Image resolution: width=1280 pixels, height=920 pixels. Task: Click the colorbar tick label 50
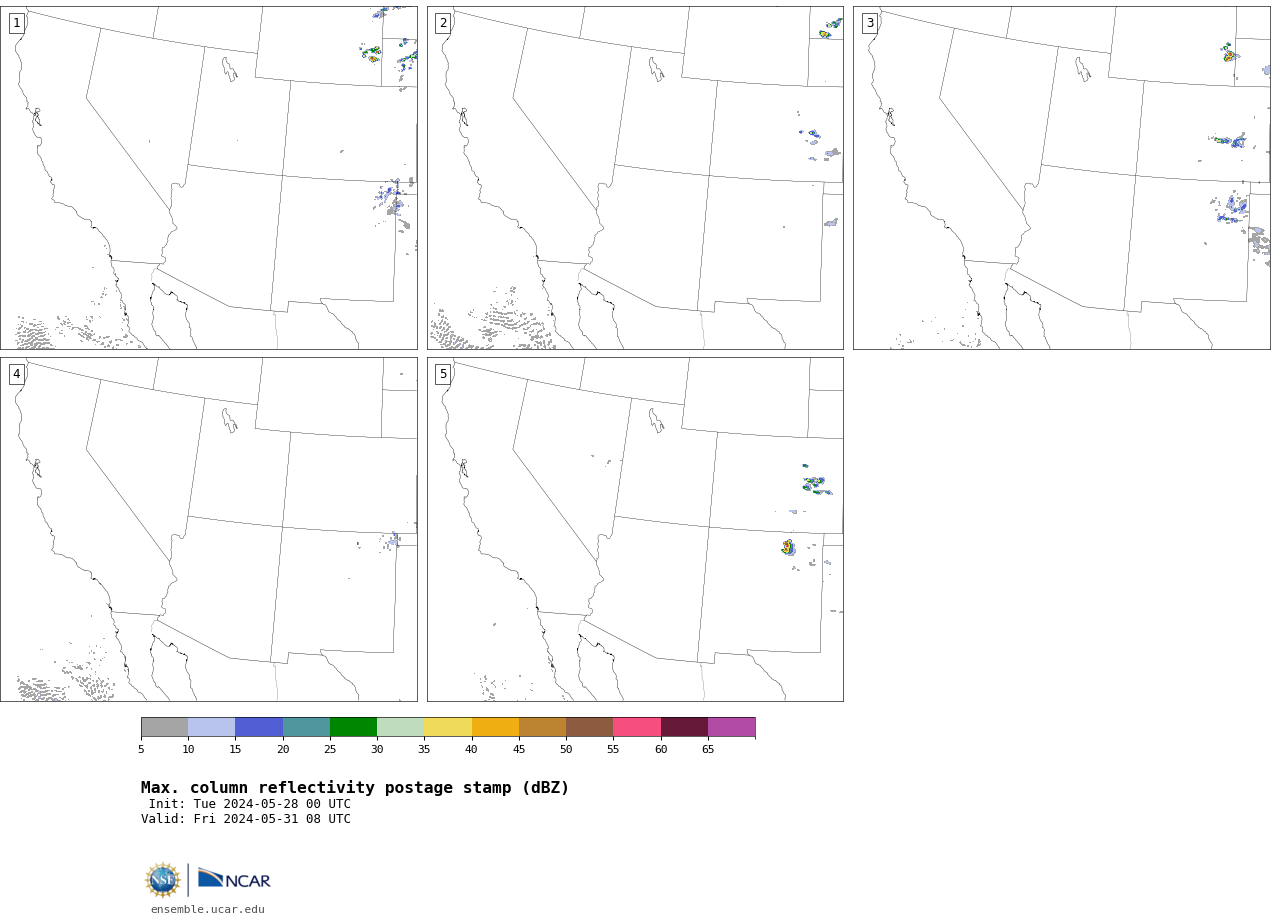tap(566, 749)
